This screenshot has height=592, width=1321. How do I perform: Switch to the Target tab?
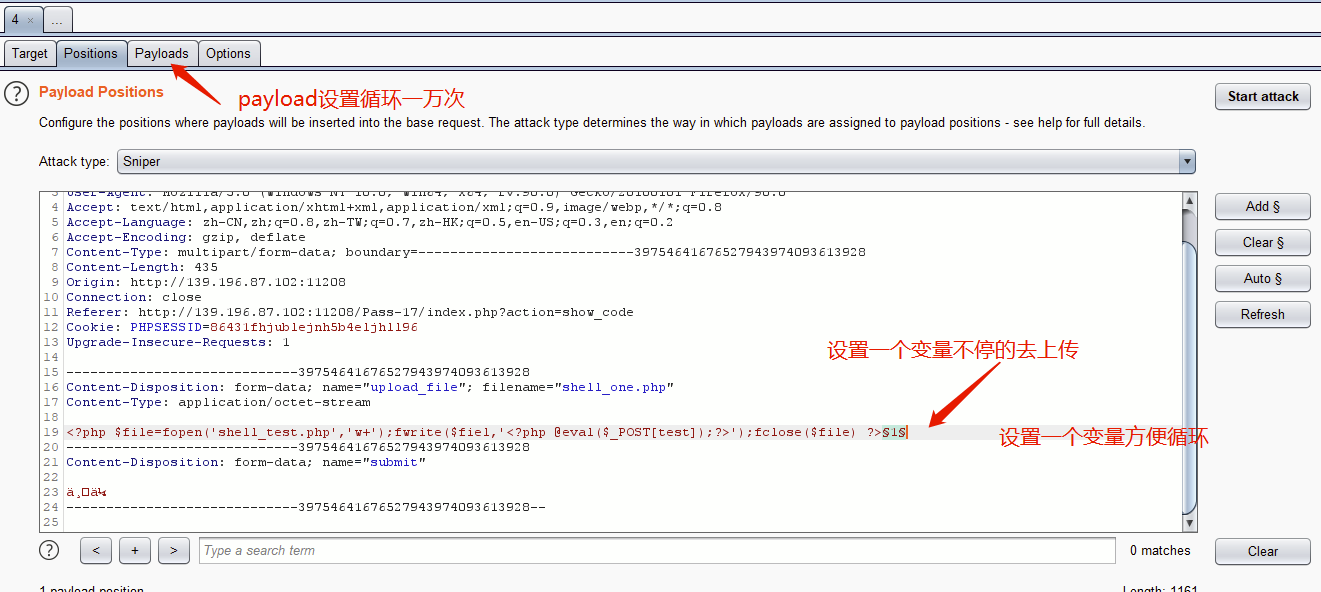[x=30, y=53]
